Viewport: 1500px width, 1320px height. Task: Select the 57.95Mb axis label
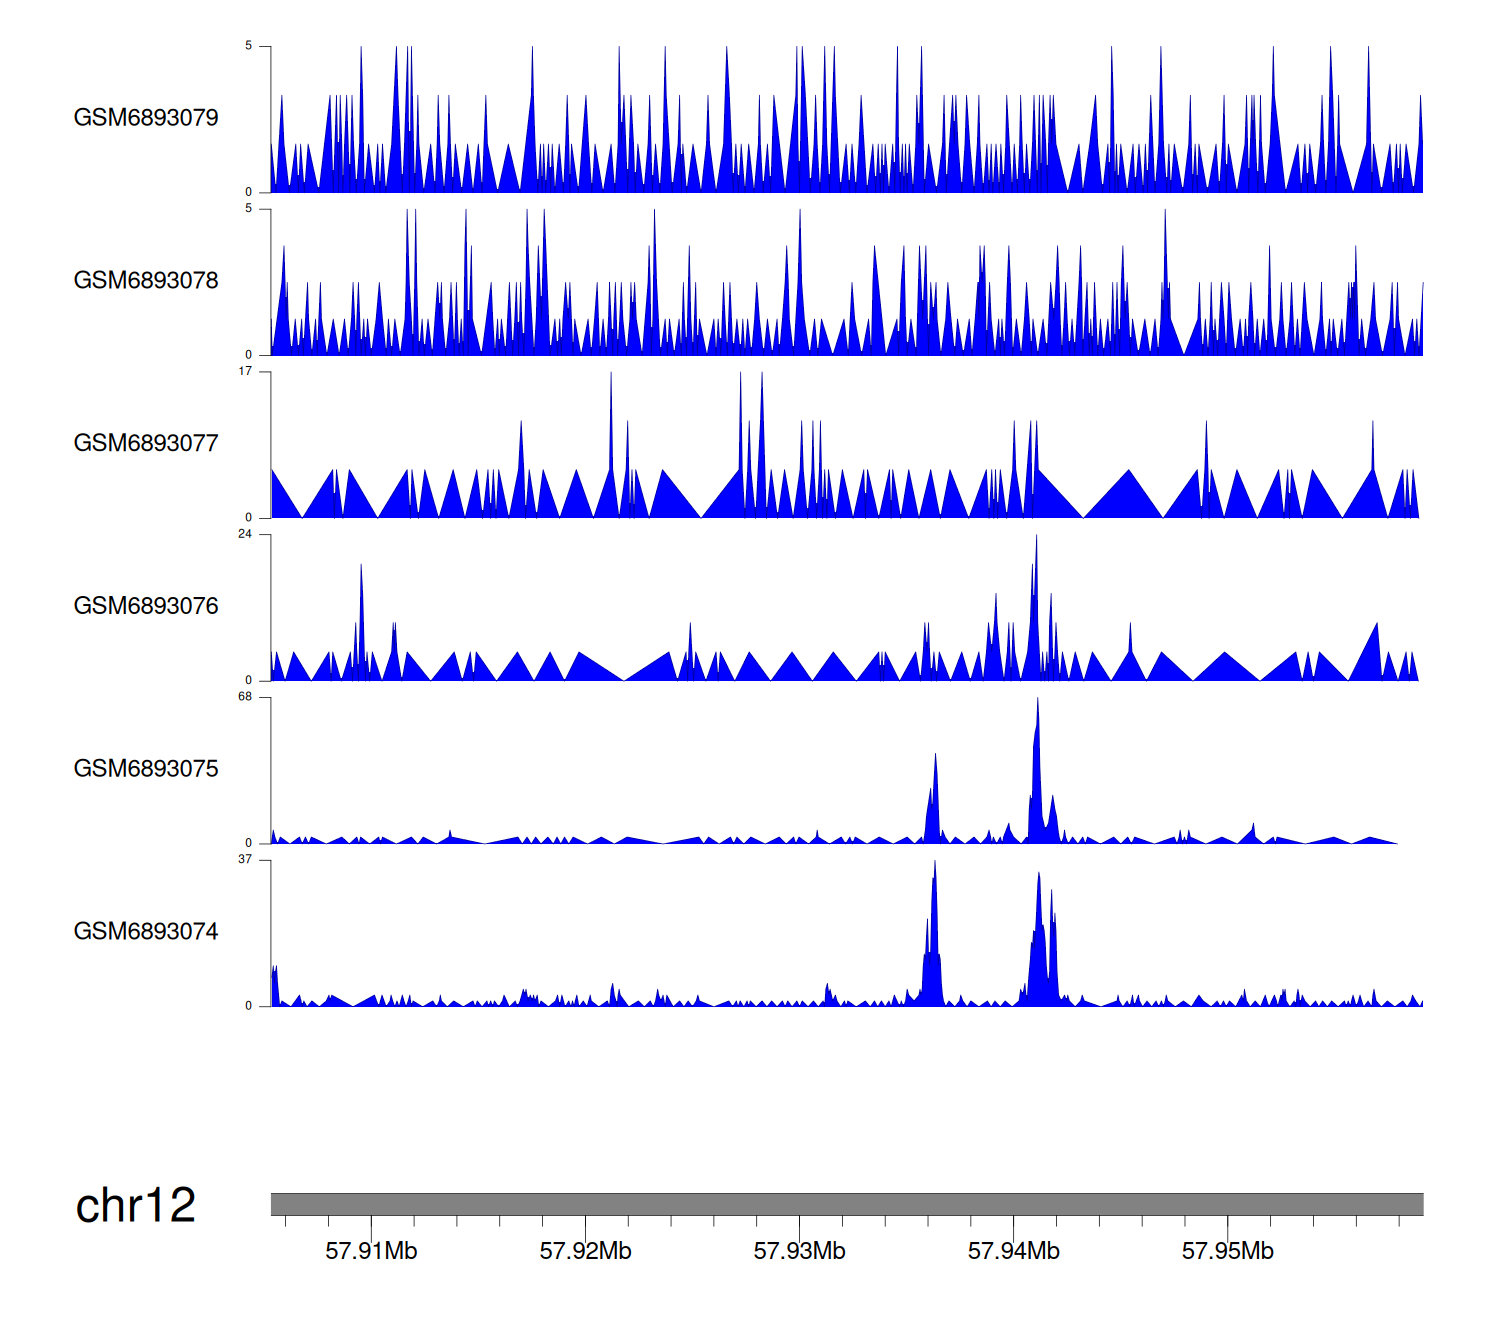tap(1227, 1251)
